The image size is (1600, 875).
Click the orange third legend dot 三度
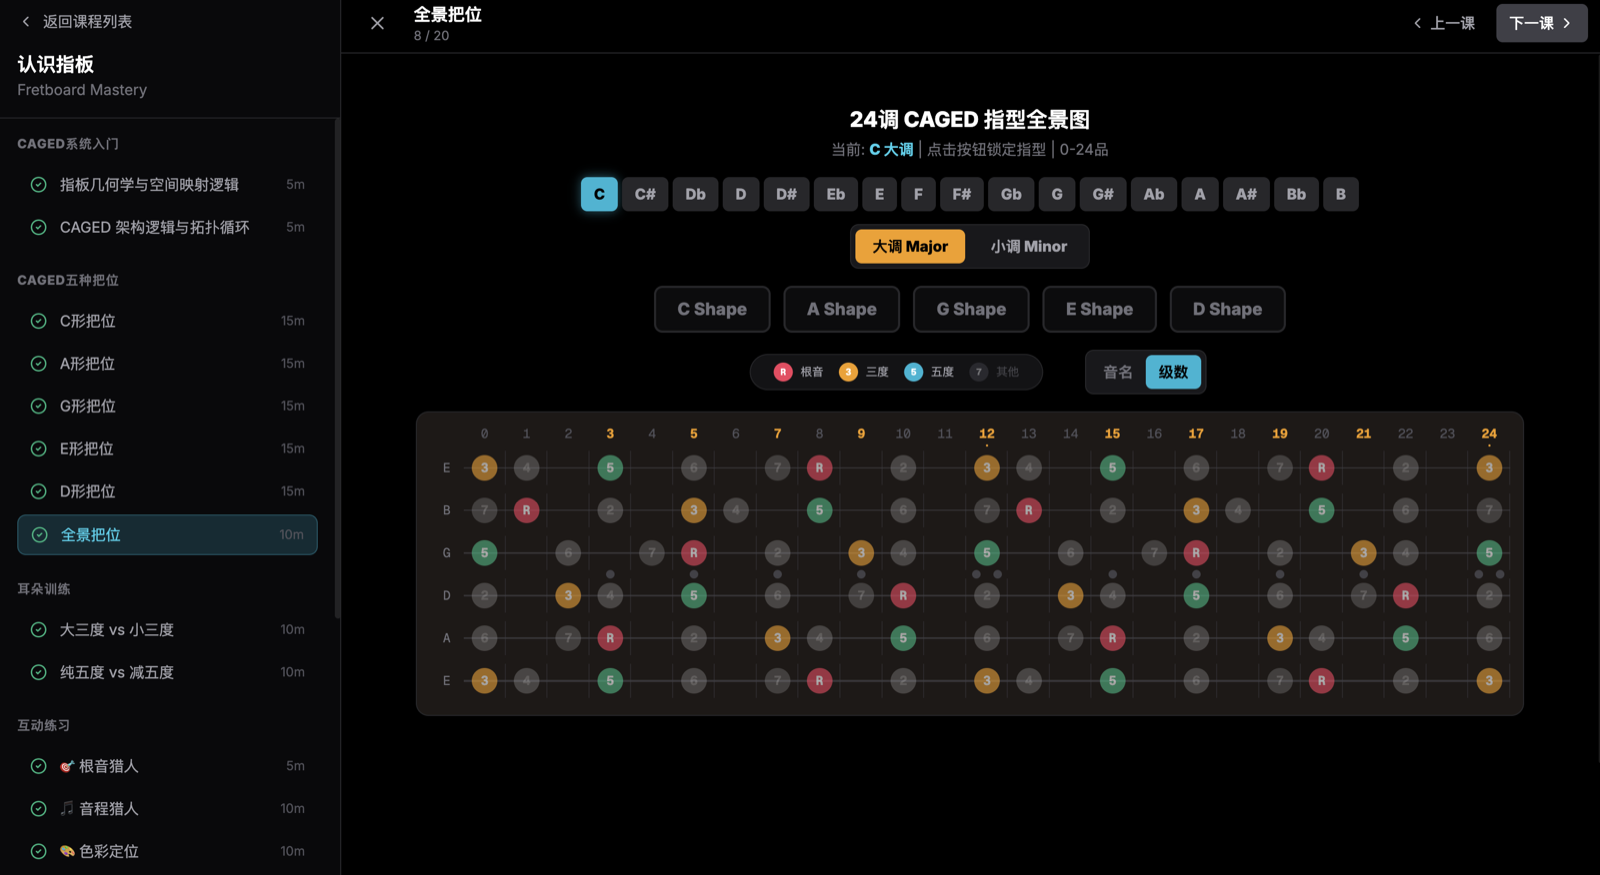tap(848, 372)
